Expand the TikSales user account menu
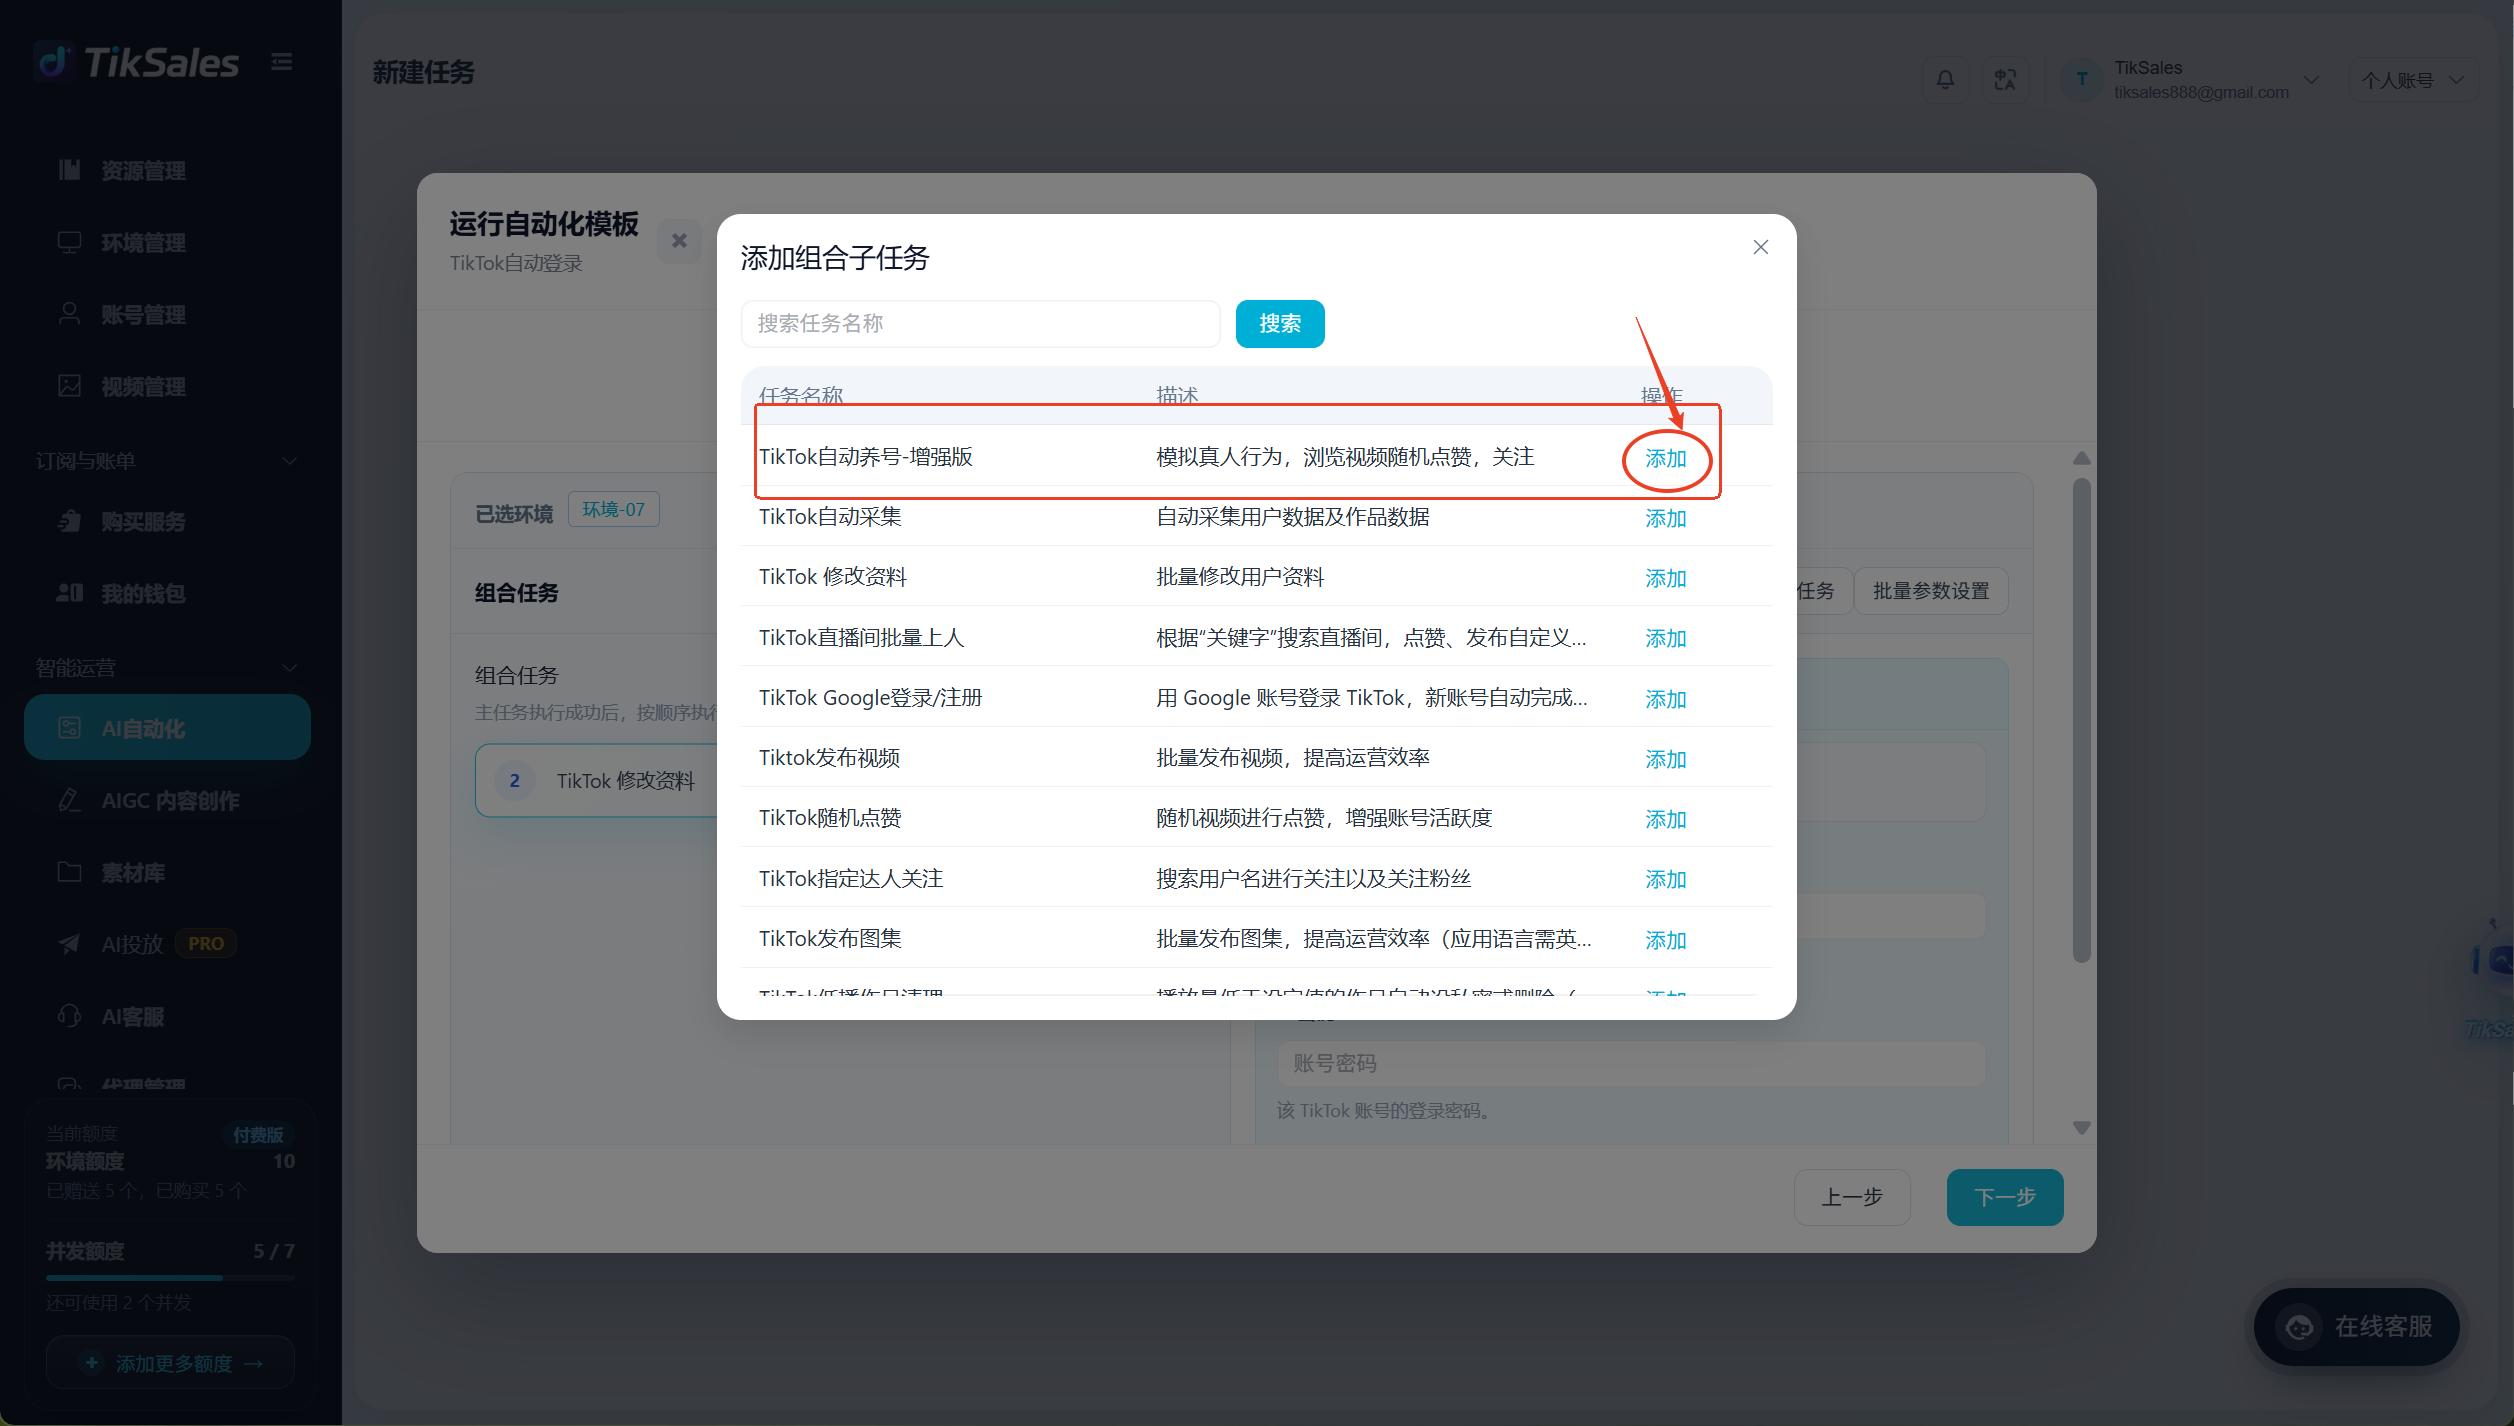Image resolution: width=2514 pixels, height=1426 pixels. click(x=2192, y=80)
